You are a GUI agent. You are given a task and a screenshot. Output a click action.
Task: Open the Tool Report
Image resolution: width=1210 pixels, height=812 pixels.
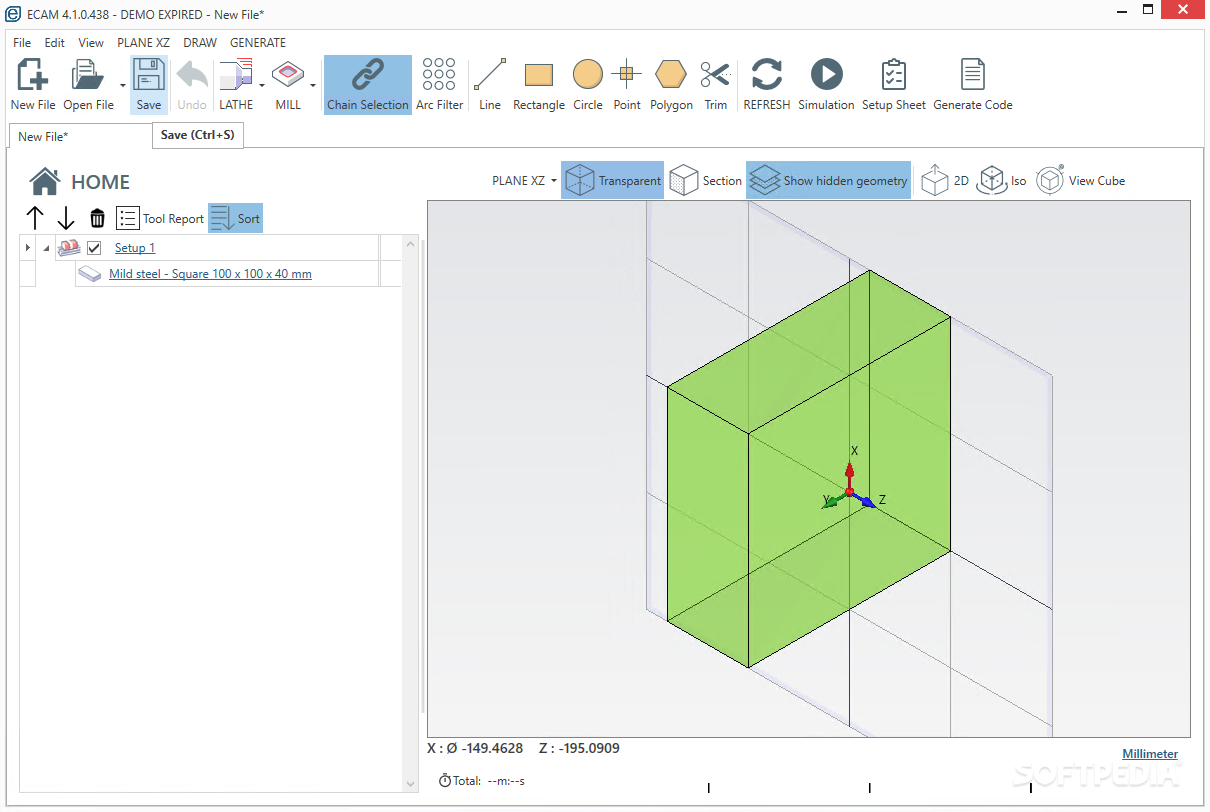tap(160, 218)
